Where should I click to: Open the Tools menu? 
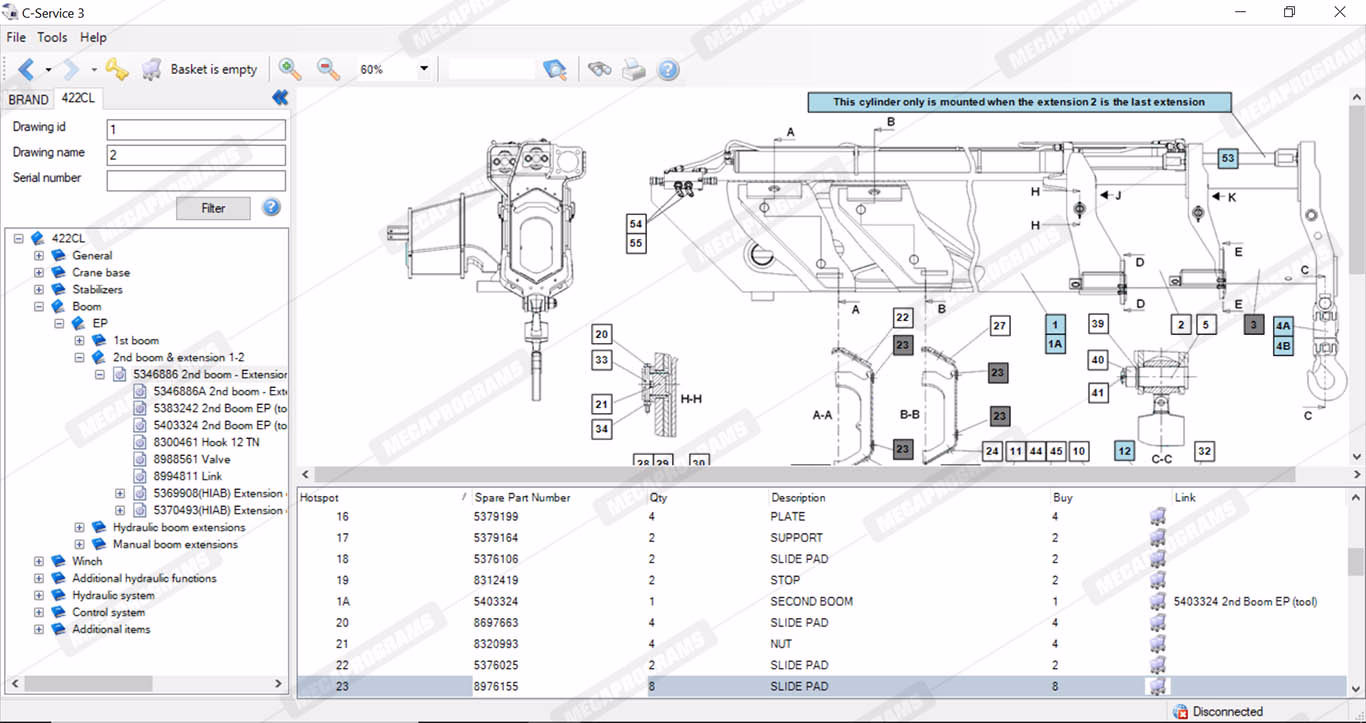click(52, 37)
